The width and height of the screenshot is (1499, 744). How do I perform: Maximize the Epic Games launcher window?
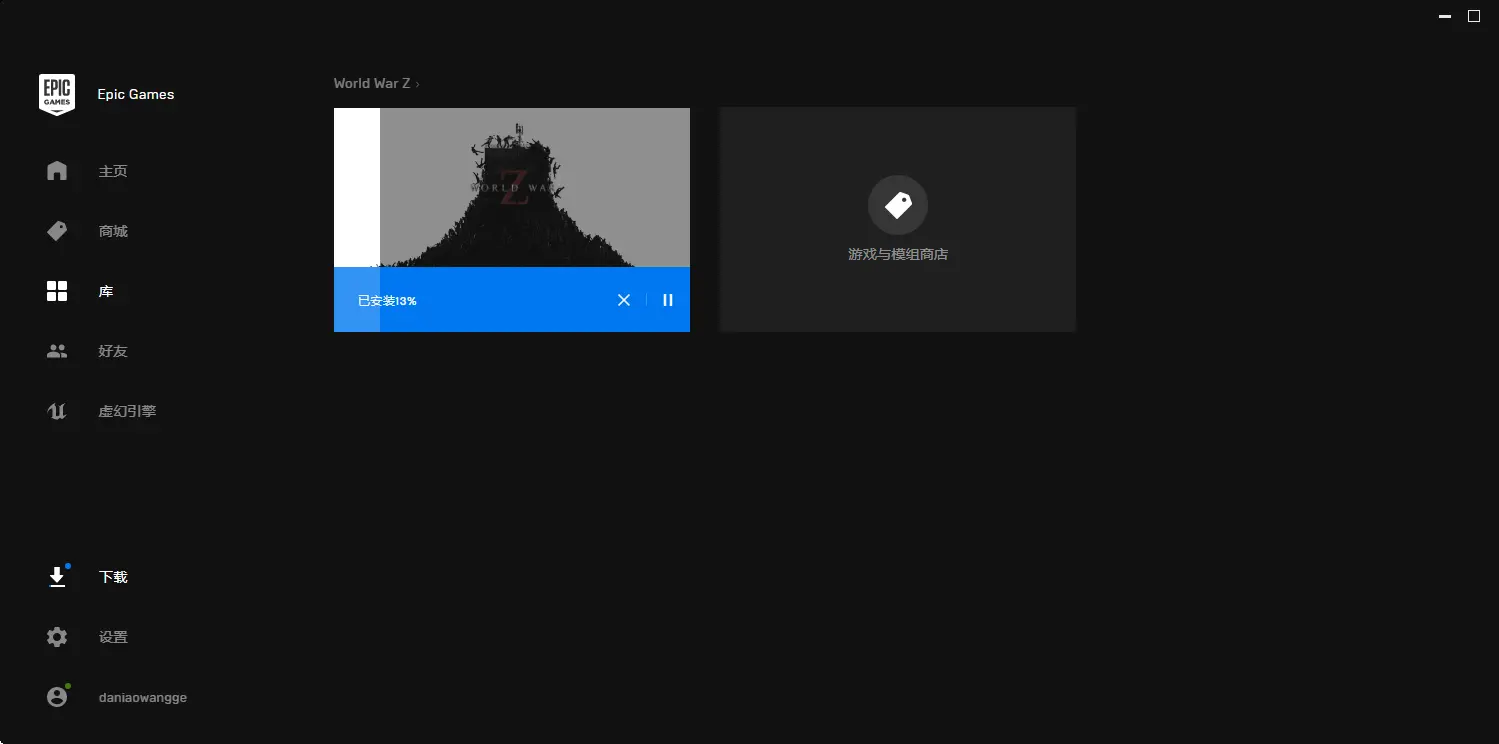pos(1473,16)
